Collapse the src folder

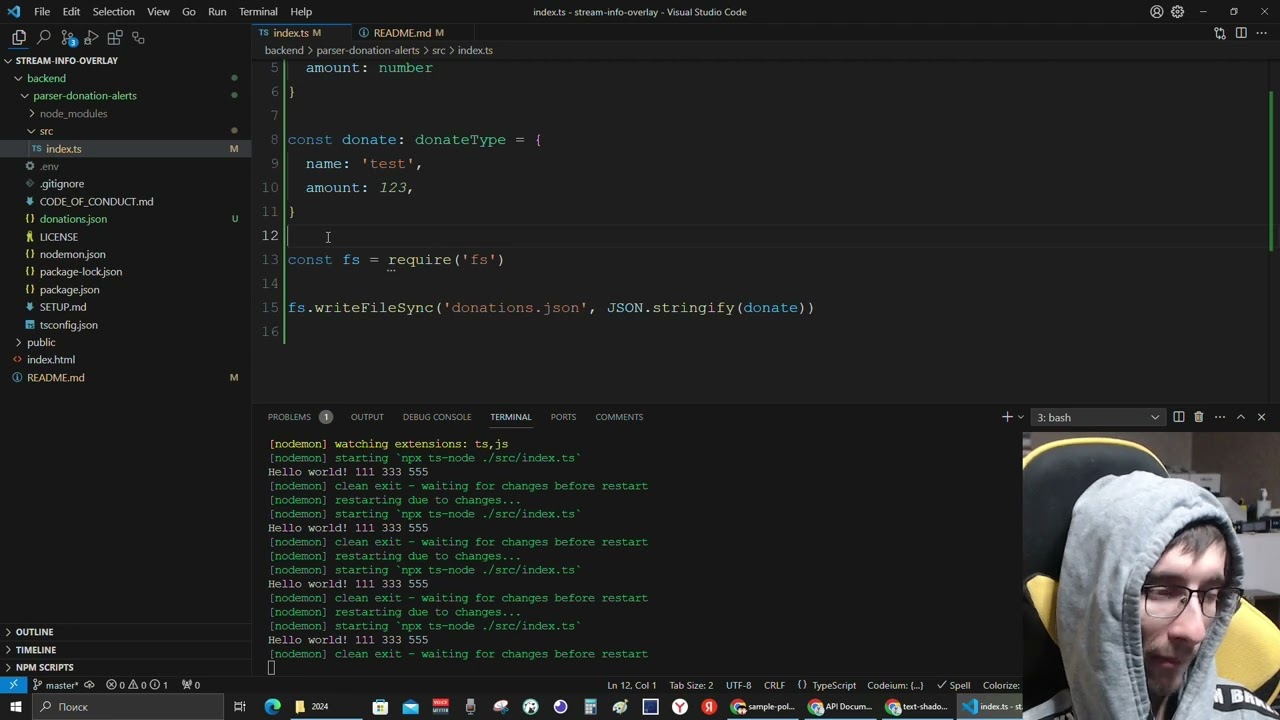(46, 131)
